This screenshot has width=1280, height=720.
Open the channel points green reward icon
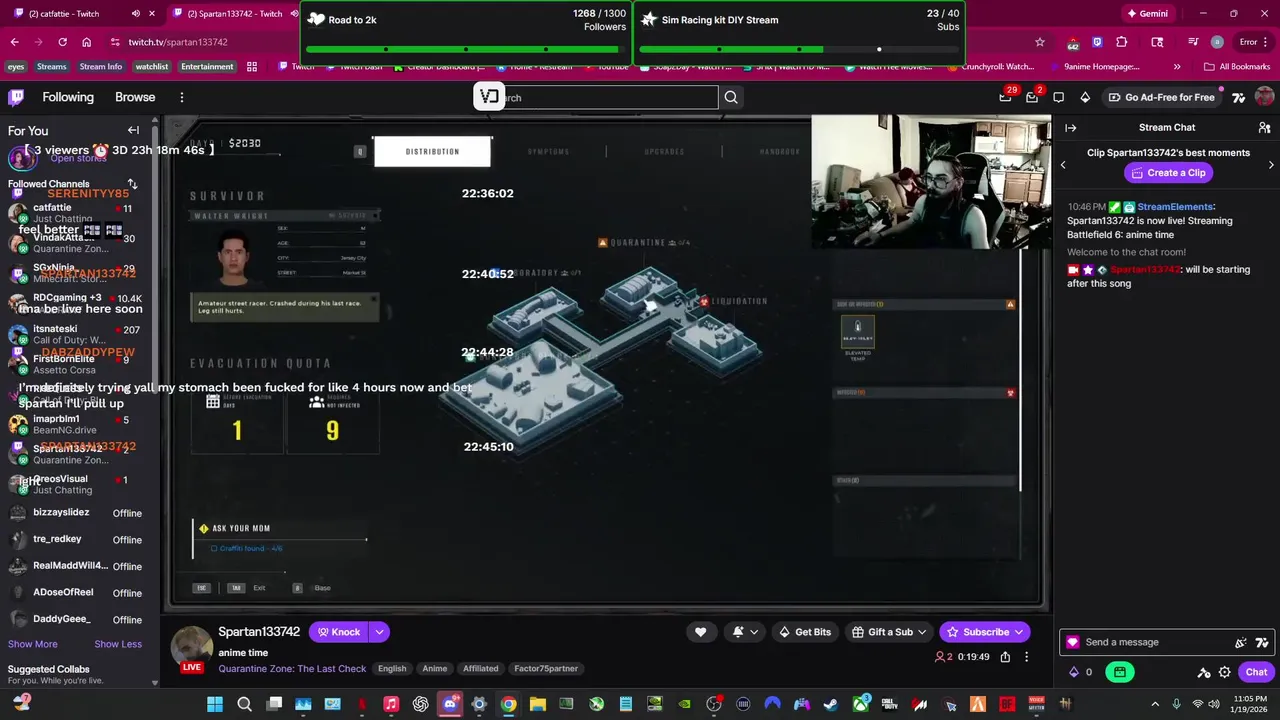tap(1121, 672)
